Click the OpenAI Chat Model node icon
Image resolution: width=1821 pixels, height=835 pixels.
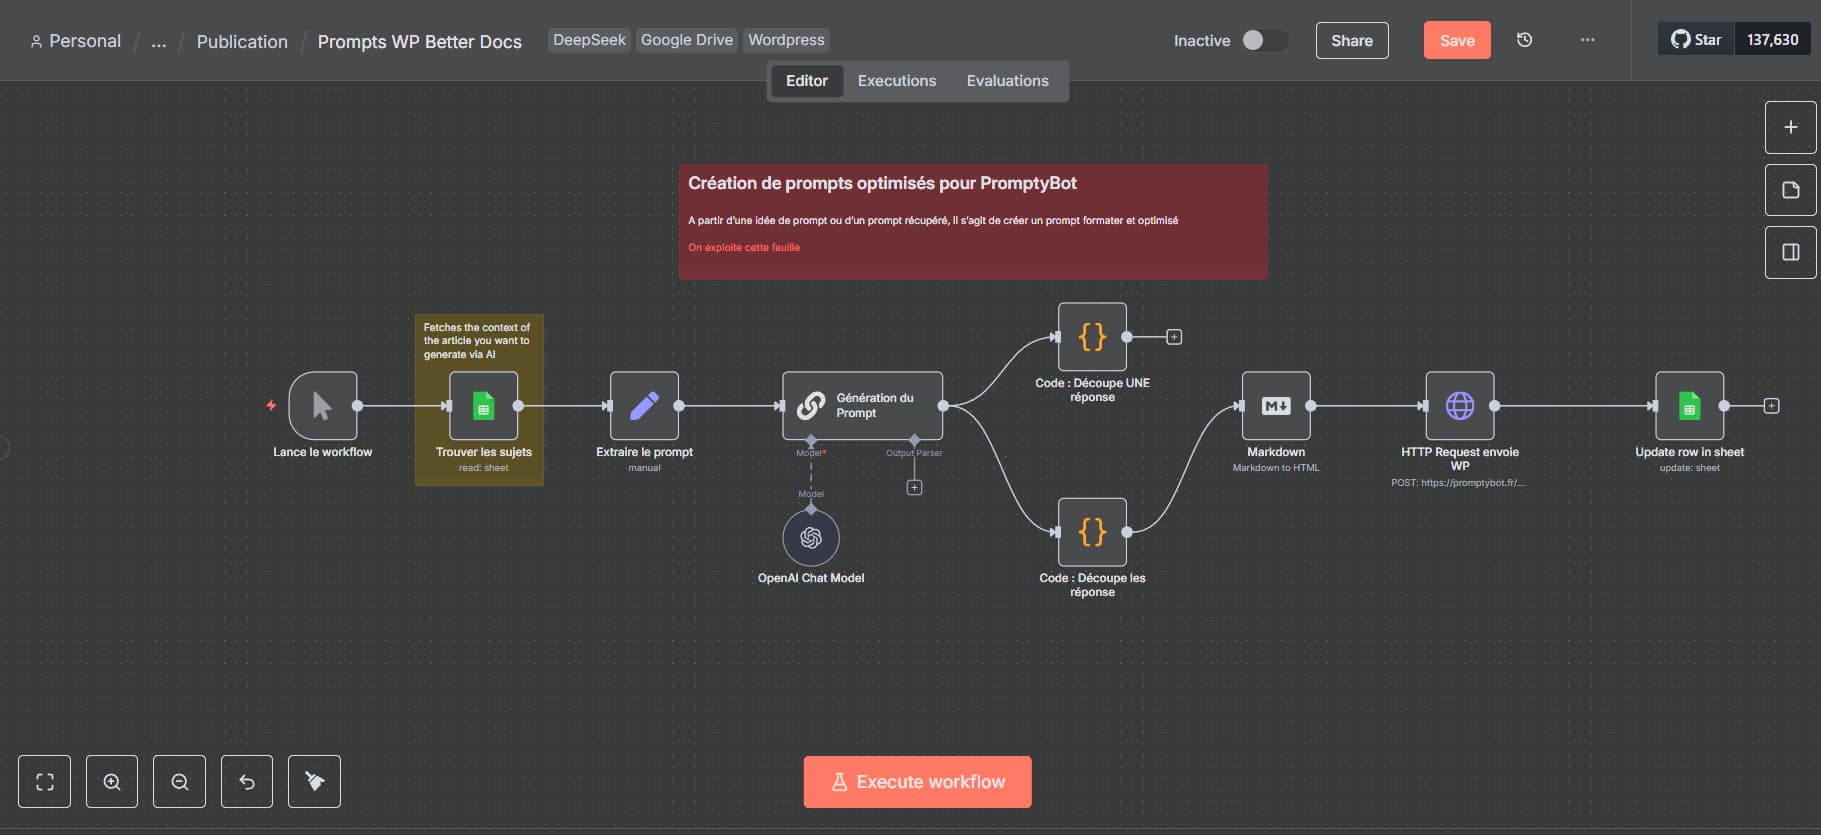810,538
